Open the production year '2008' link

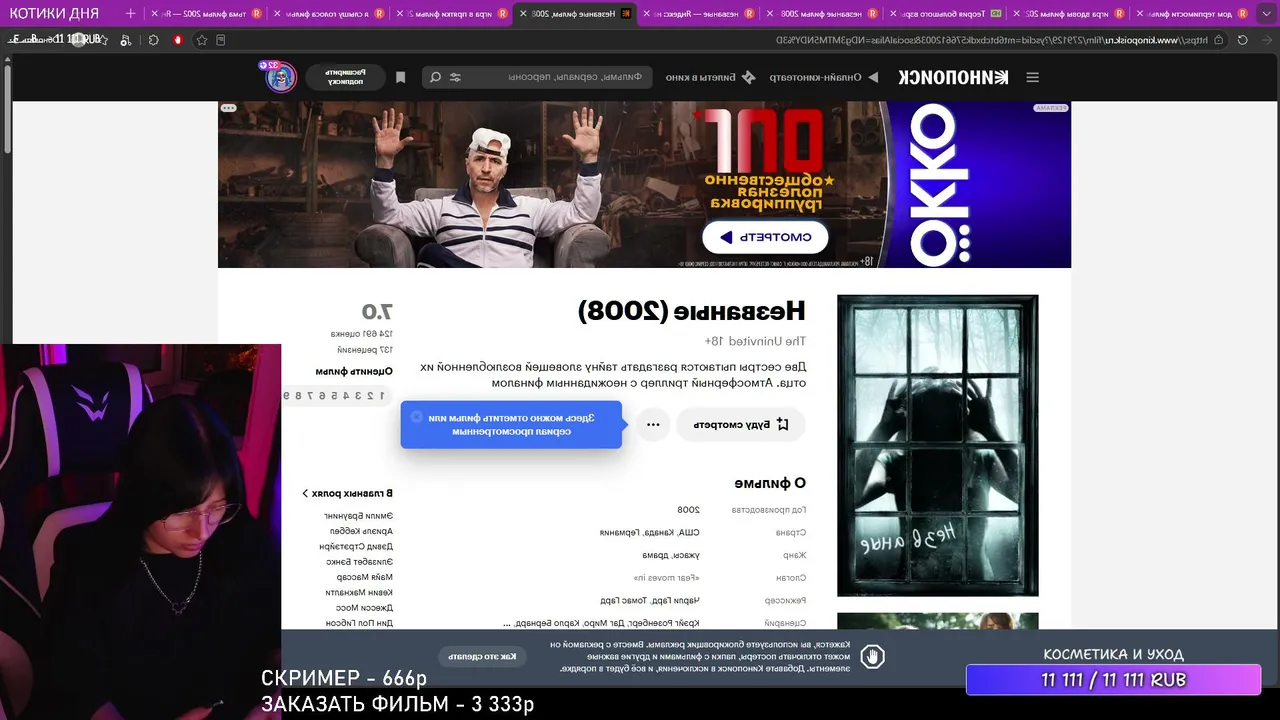(x=688, y=510)
